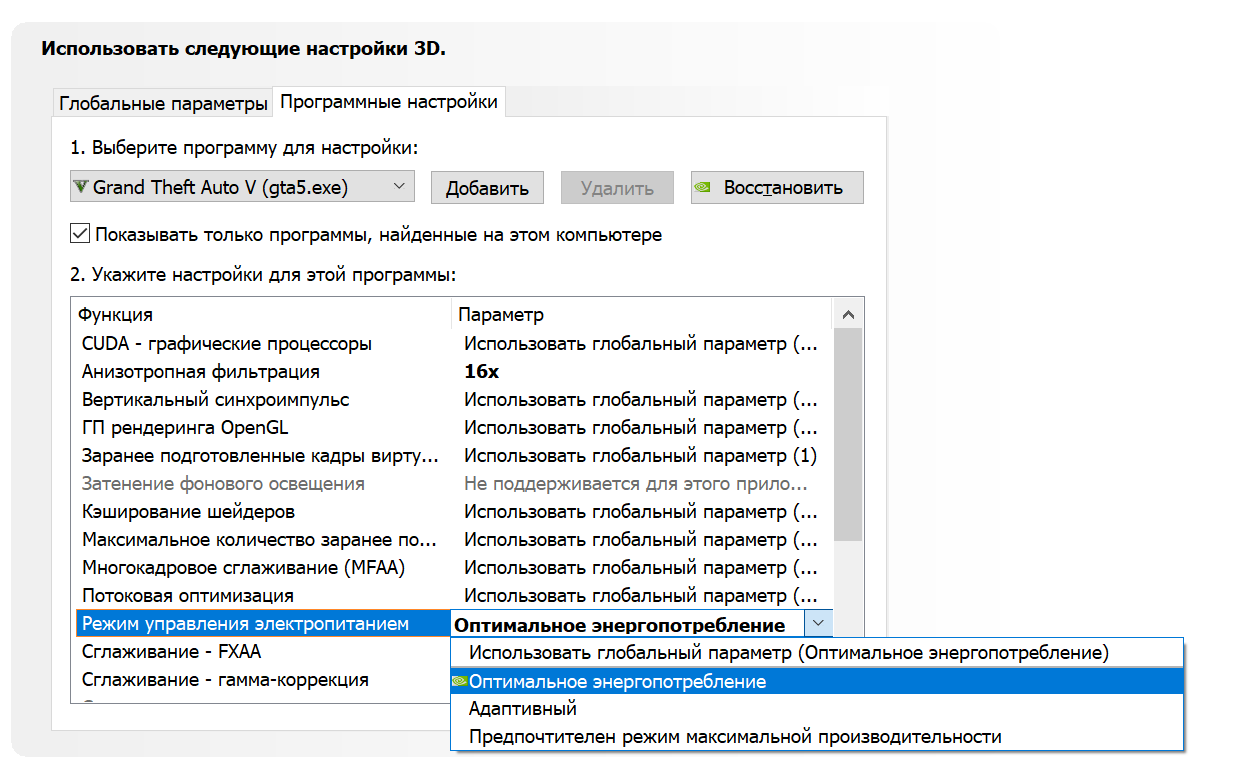
Task: Choose the Адаптивный option
Action: tap(817, 709)
